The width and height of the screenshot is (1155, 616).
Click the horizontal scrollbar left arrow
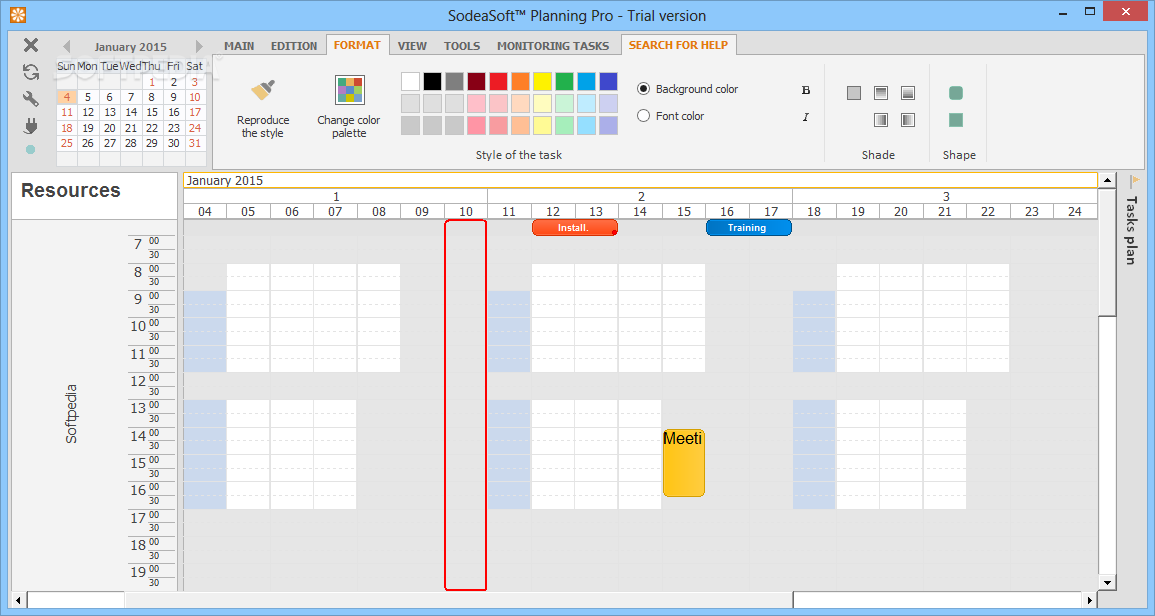pyautogui.click(x=18, y=600)
